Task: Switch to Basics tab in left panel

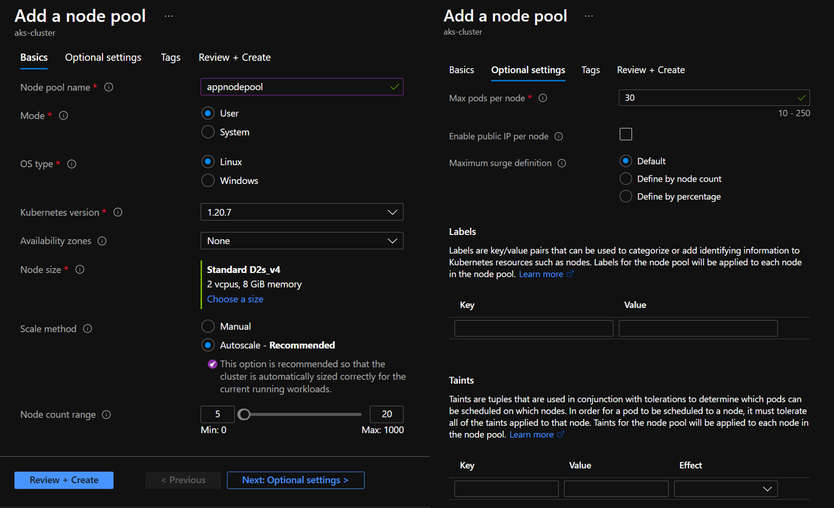Action: pyautogui.click(x=34, y=57)
